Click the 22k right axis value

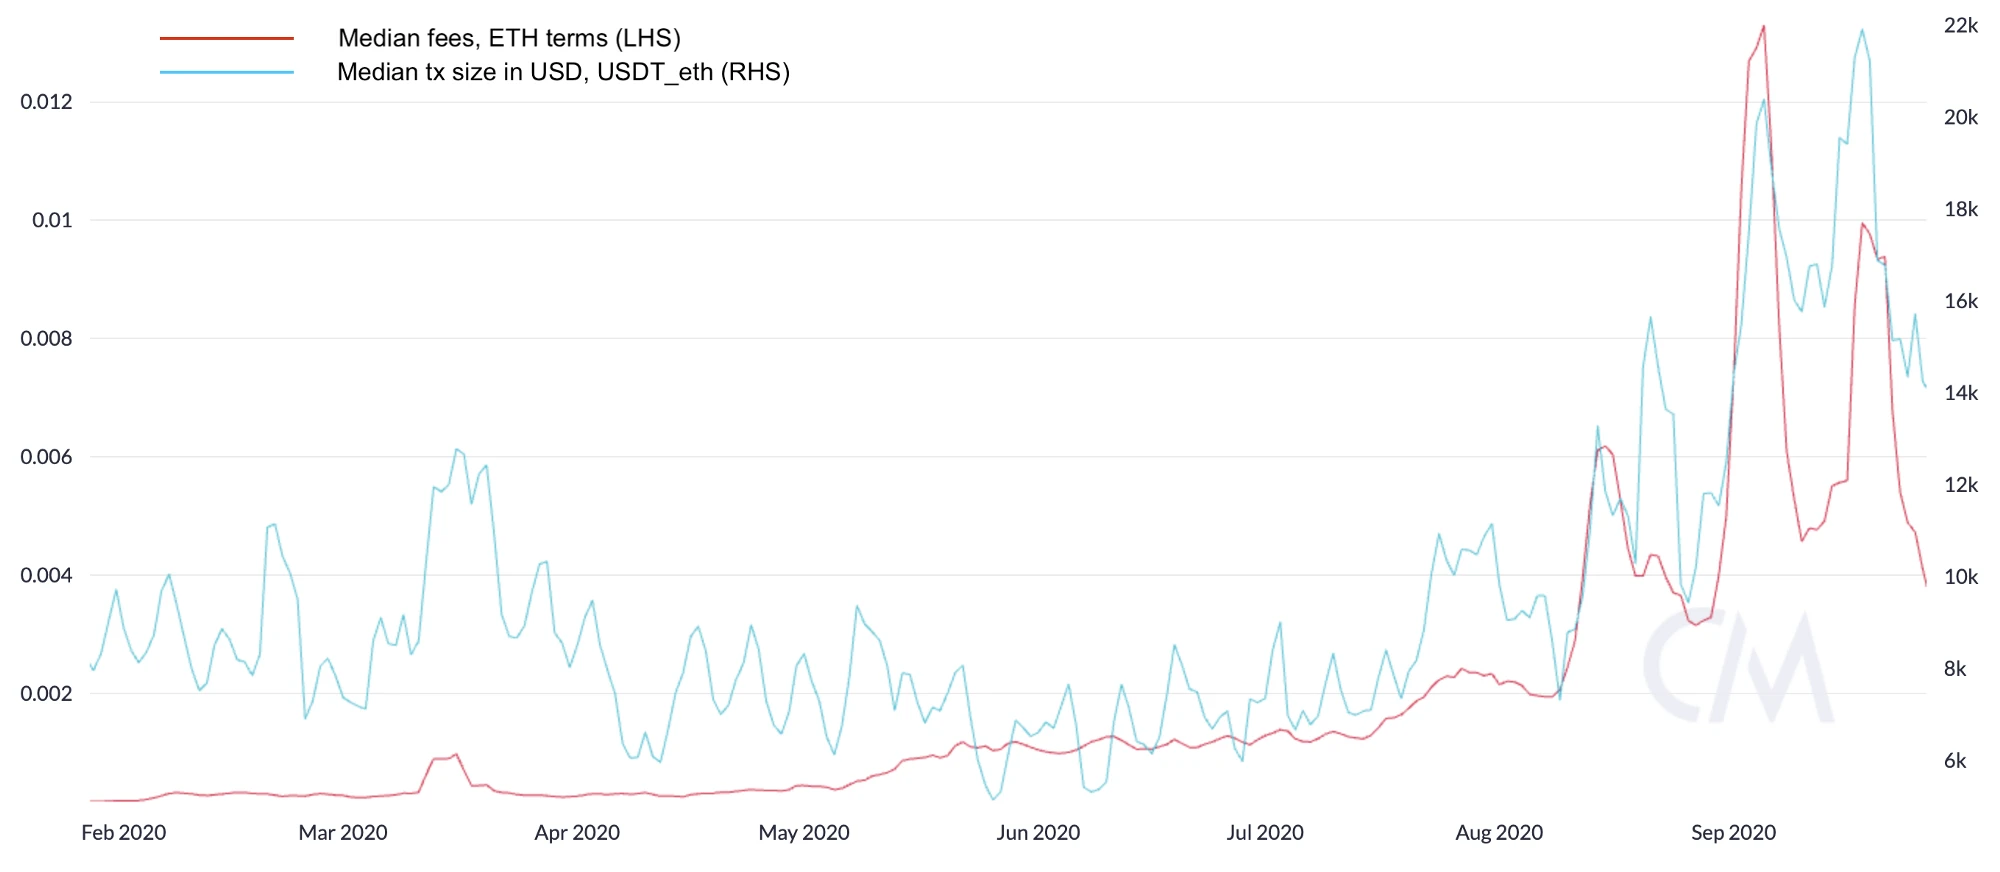pos(1960,26)
